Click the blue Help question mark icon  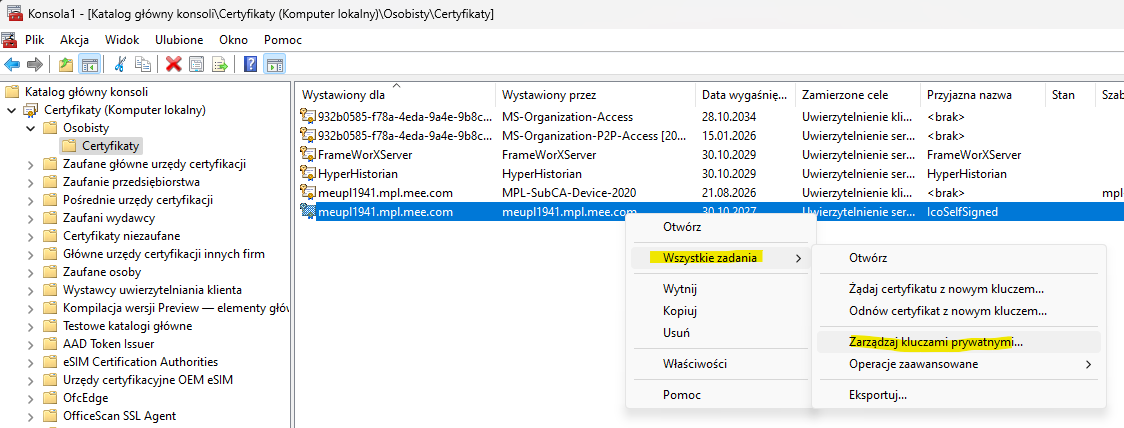250,65
